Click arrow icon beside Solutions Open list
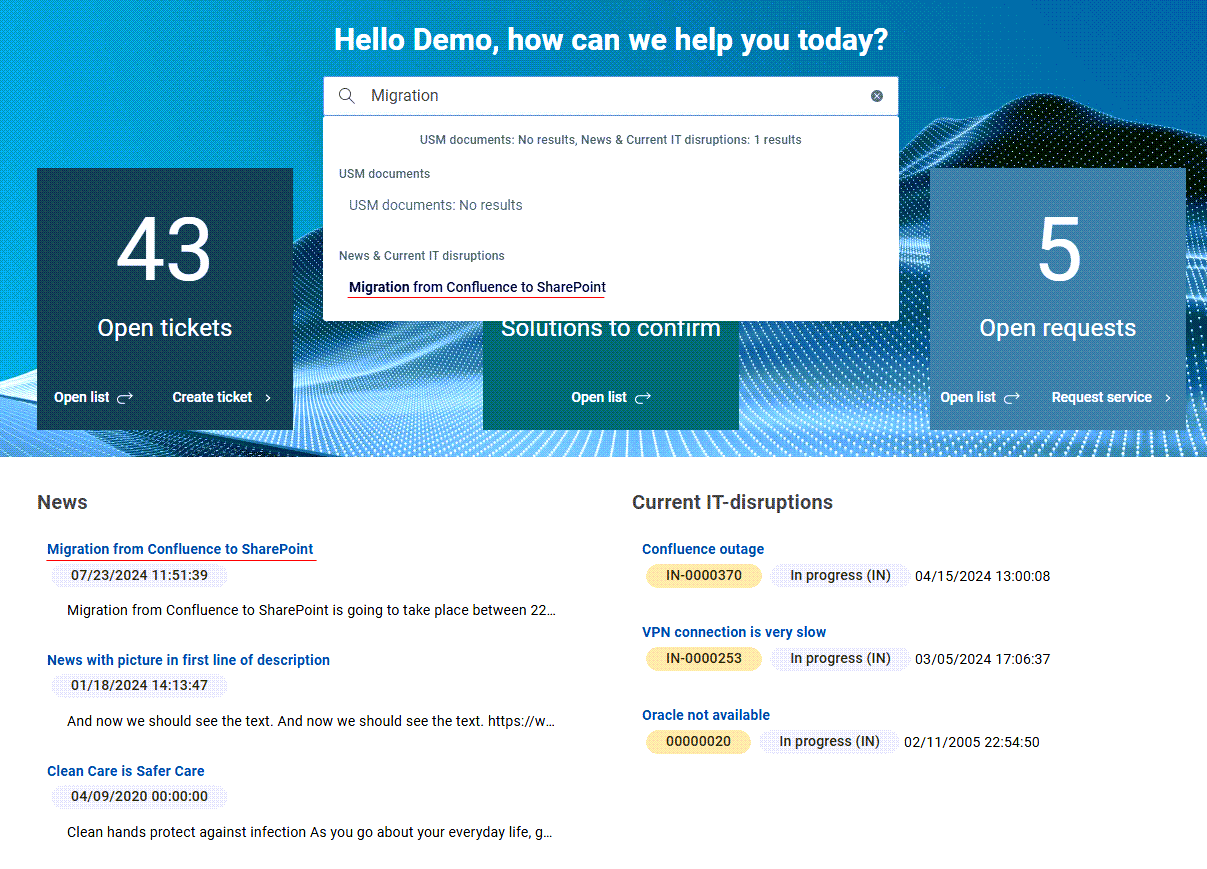The image size is (1207, 869). click(x=643, y=397)
